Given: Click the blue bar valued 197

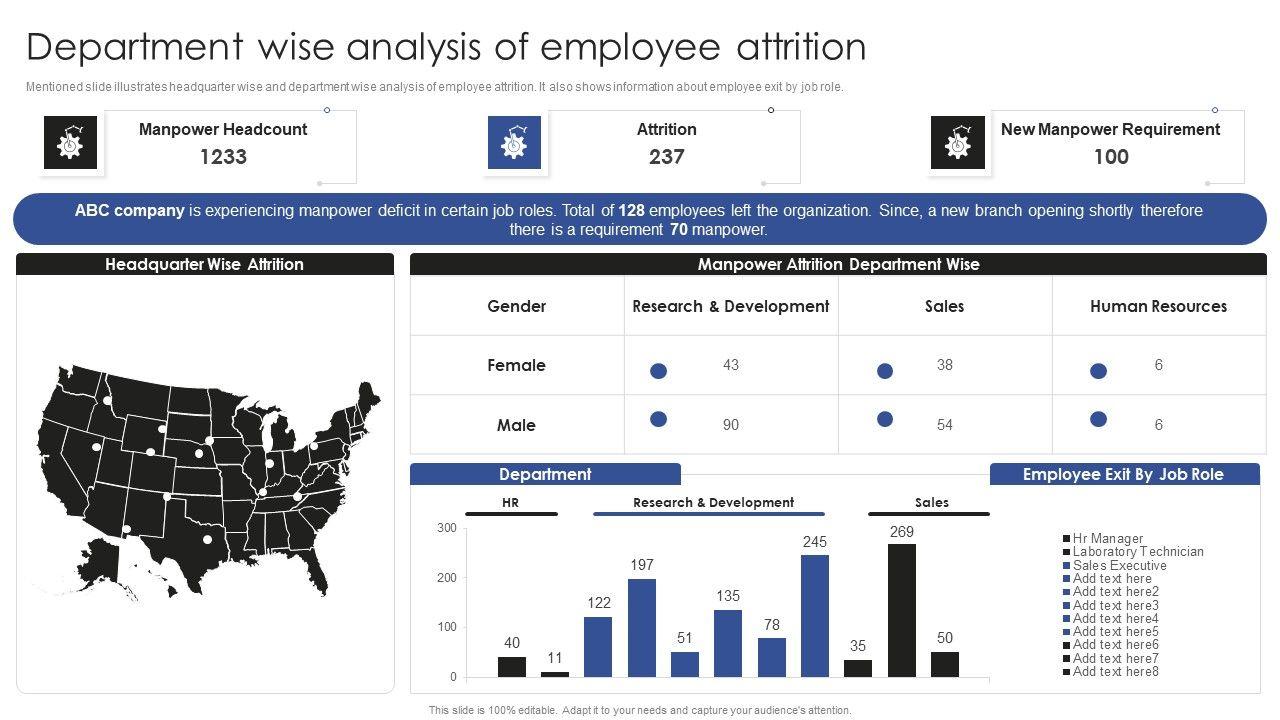Looking at the screenshot, I should [642, 628].
